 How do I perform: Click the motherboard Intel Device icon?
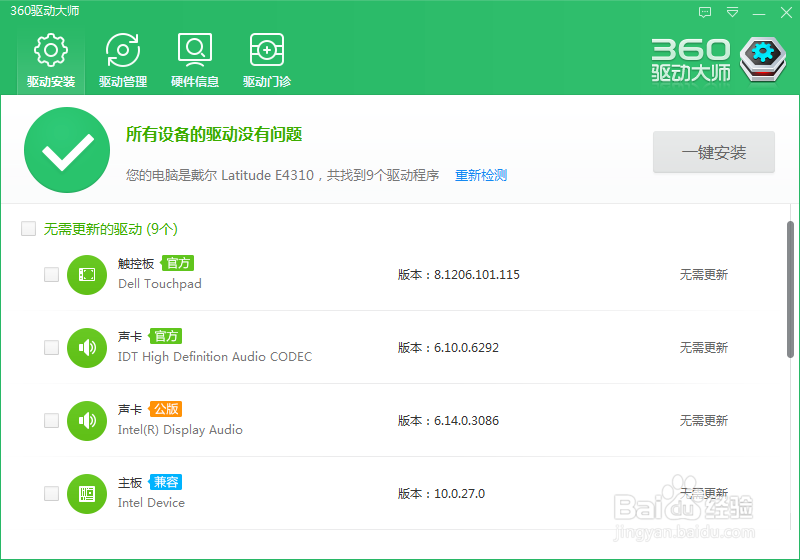point(87,494)
